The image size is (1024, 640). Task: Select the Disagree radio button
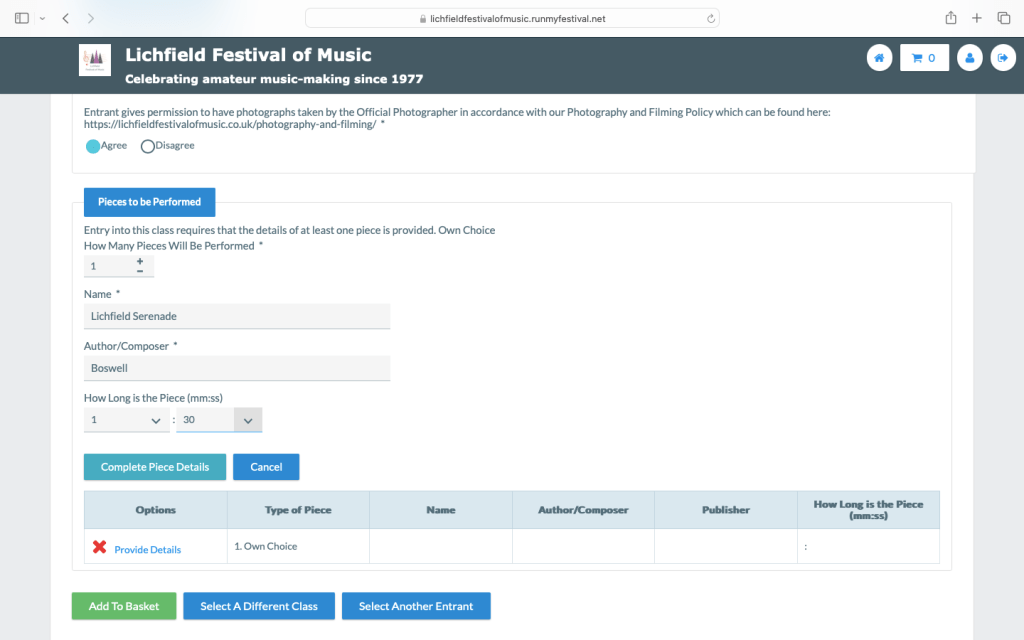click(x=148, y=146)
